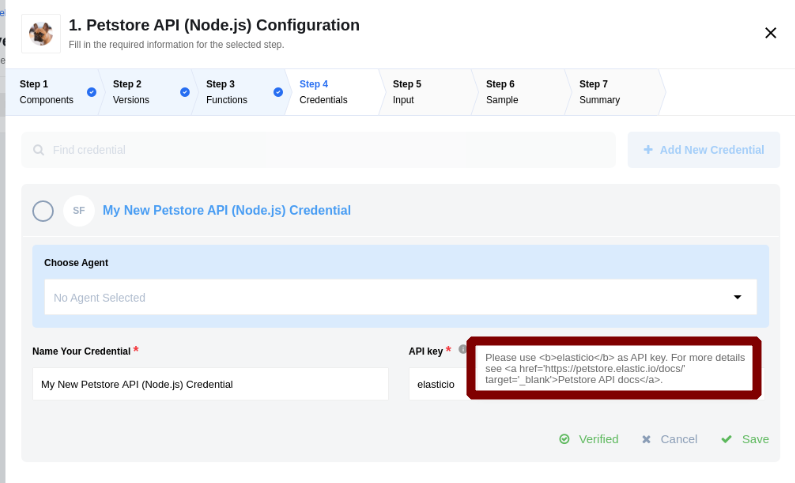Select Step 4 Credentials tab
This screenshot has height=483, width=795.
point(332,92)
